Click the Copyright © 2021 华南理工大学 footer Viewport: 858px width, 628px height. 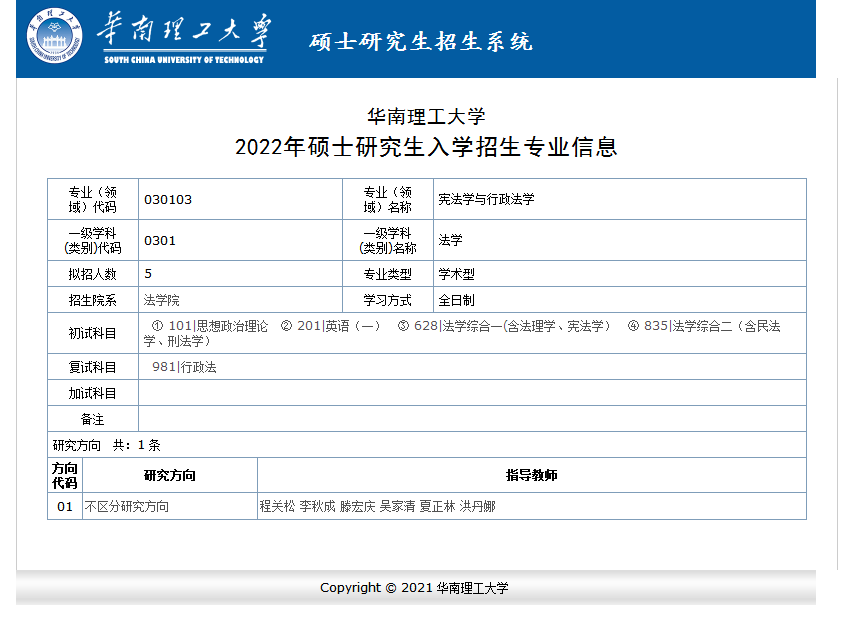tap(414, 588)
